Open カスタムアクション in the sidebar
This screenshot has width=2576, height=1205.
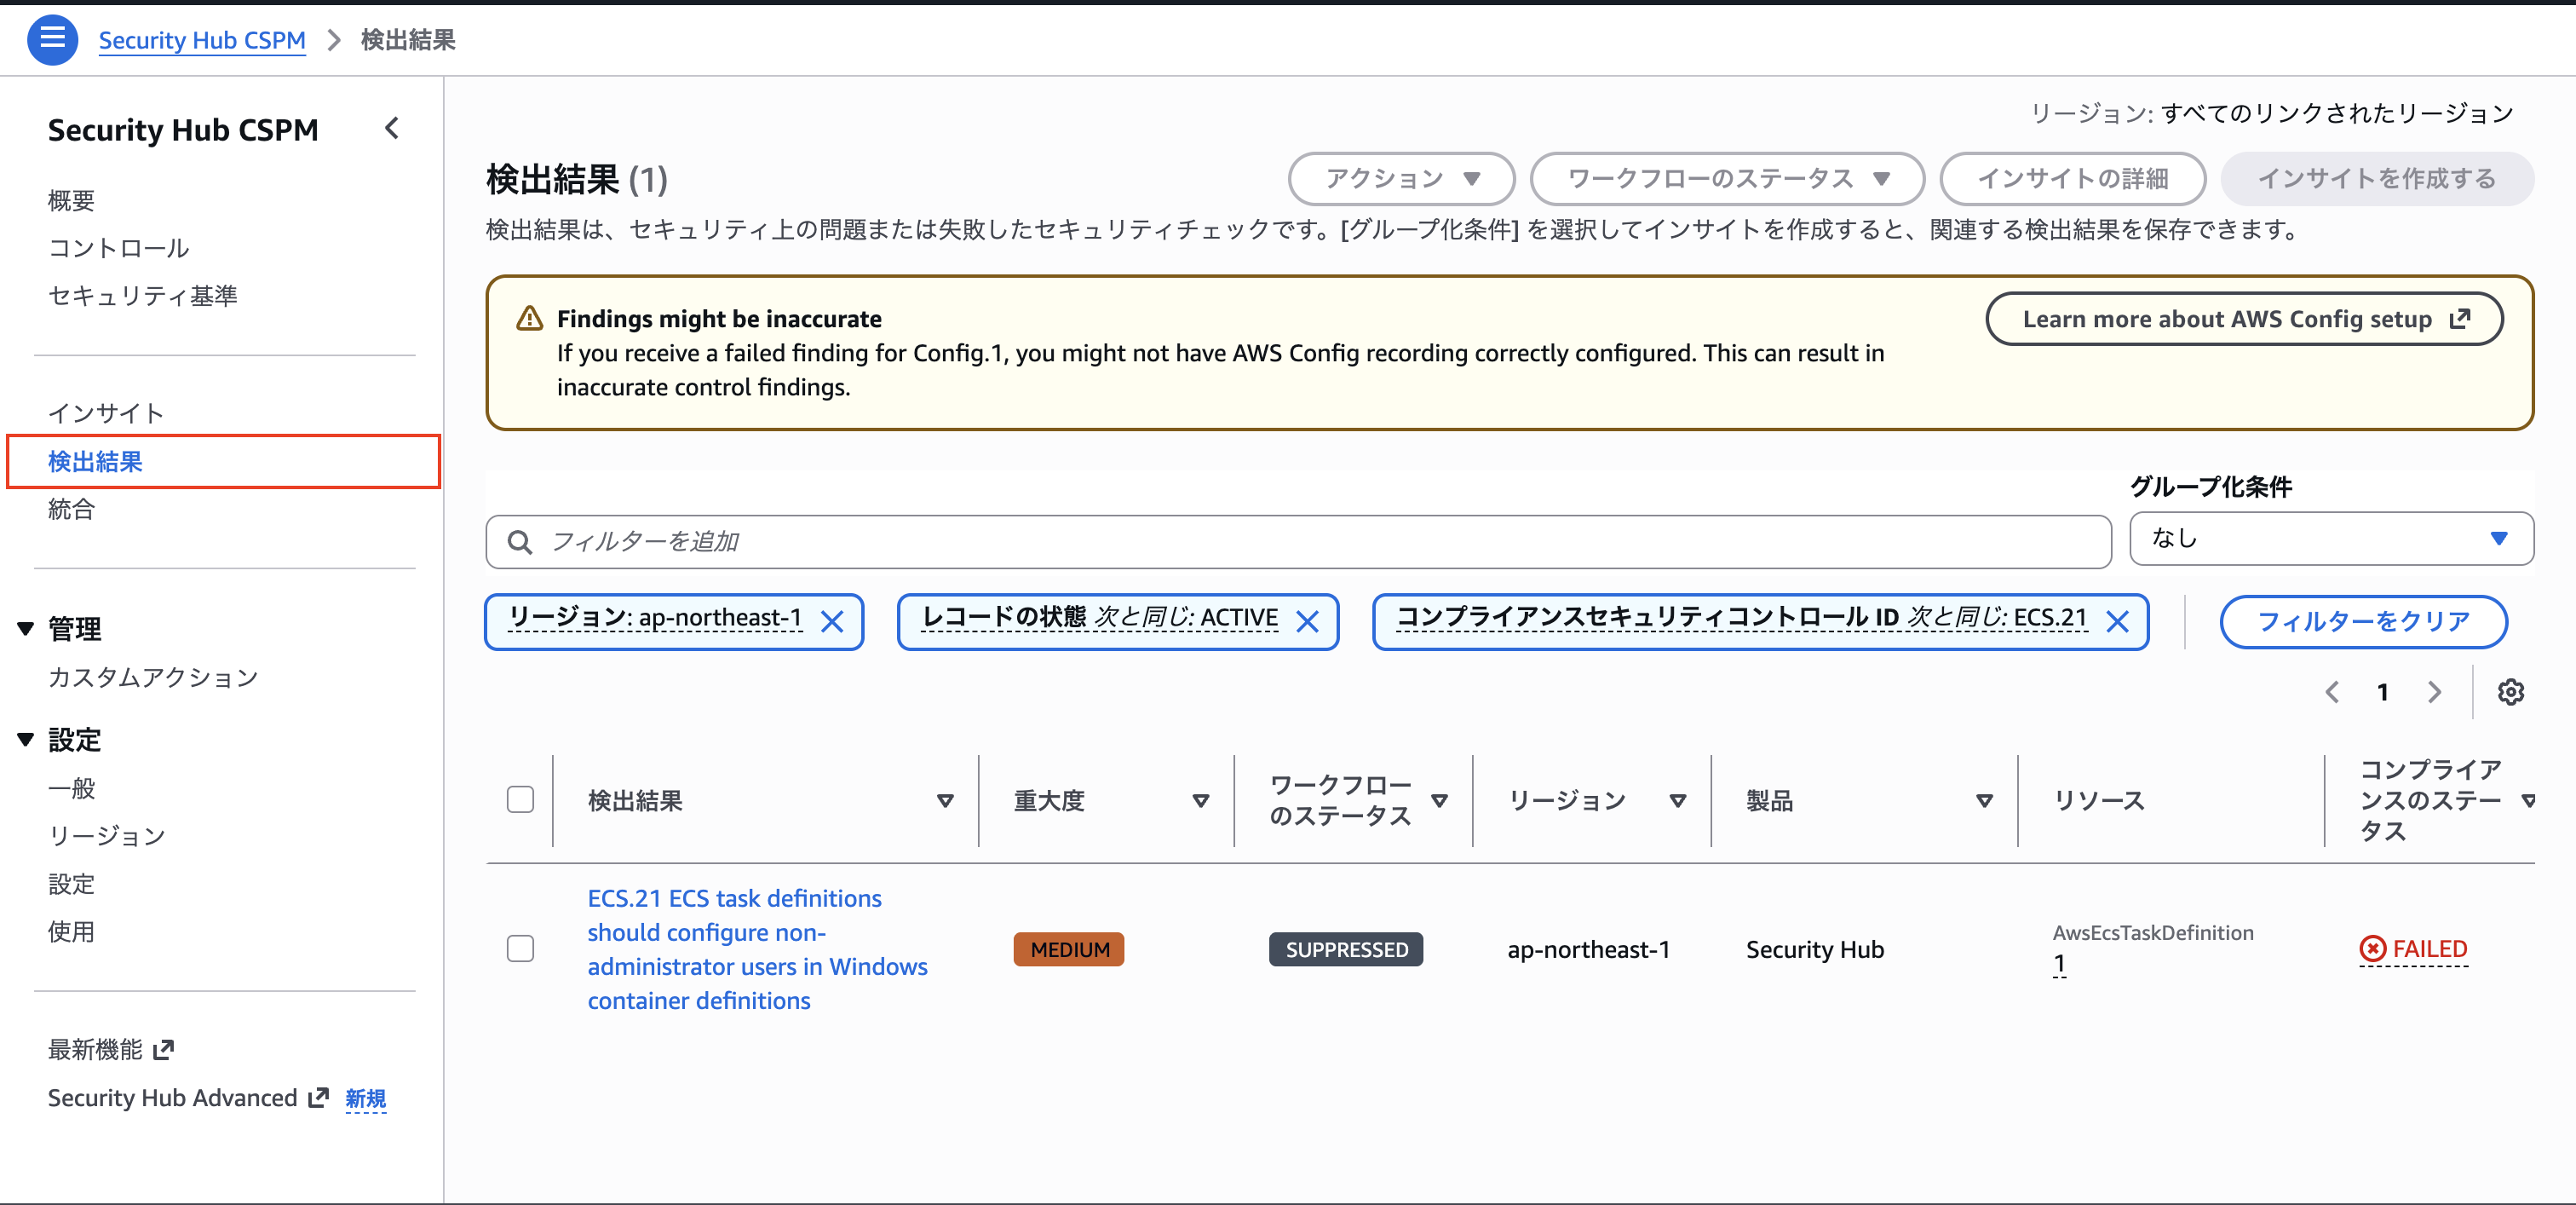(153, 677)
